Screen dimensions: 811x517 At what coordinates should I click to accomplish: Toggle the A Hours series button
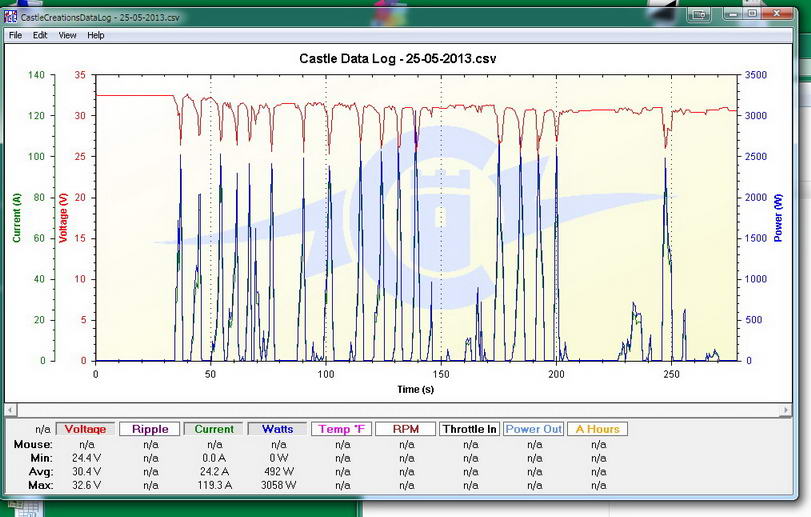tap(597, 429)
